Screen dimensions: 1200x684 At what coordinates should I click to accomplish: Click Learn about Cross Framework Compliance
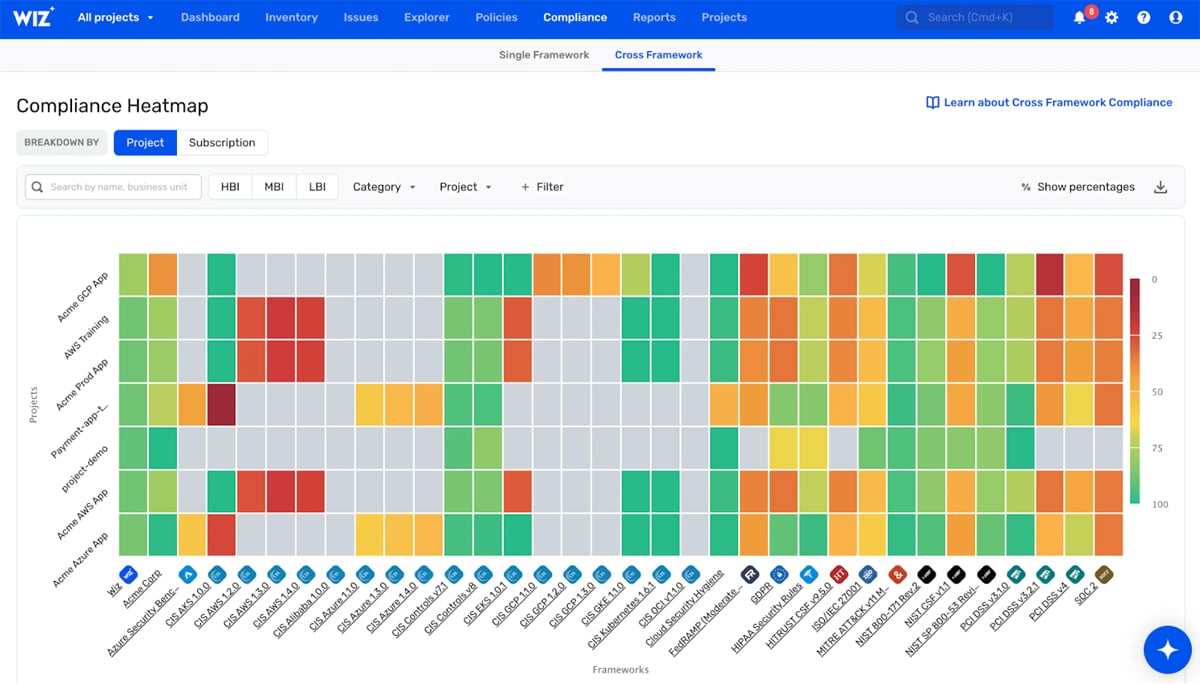coord(1048,102)
